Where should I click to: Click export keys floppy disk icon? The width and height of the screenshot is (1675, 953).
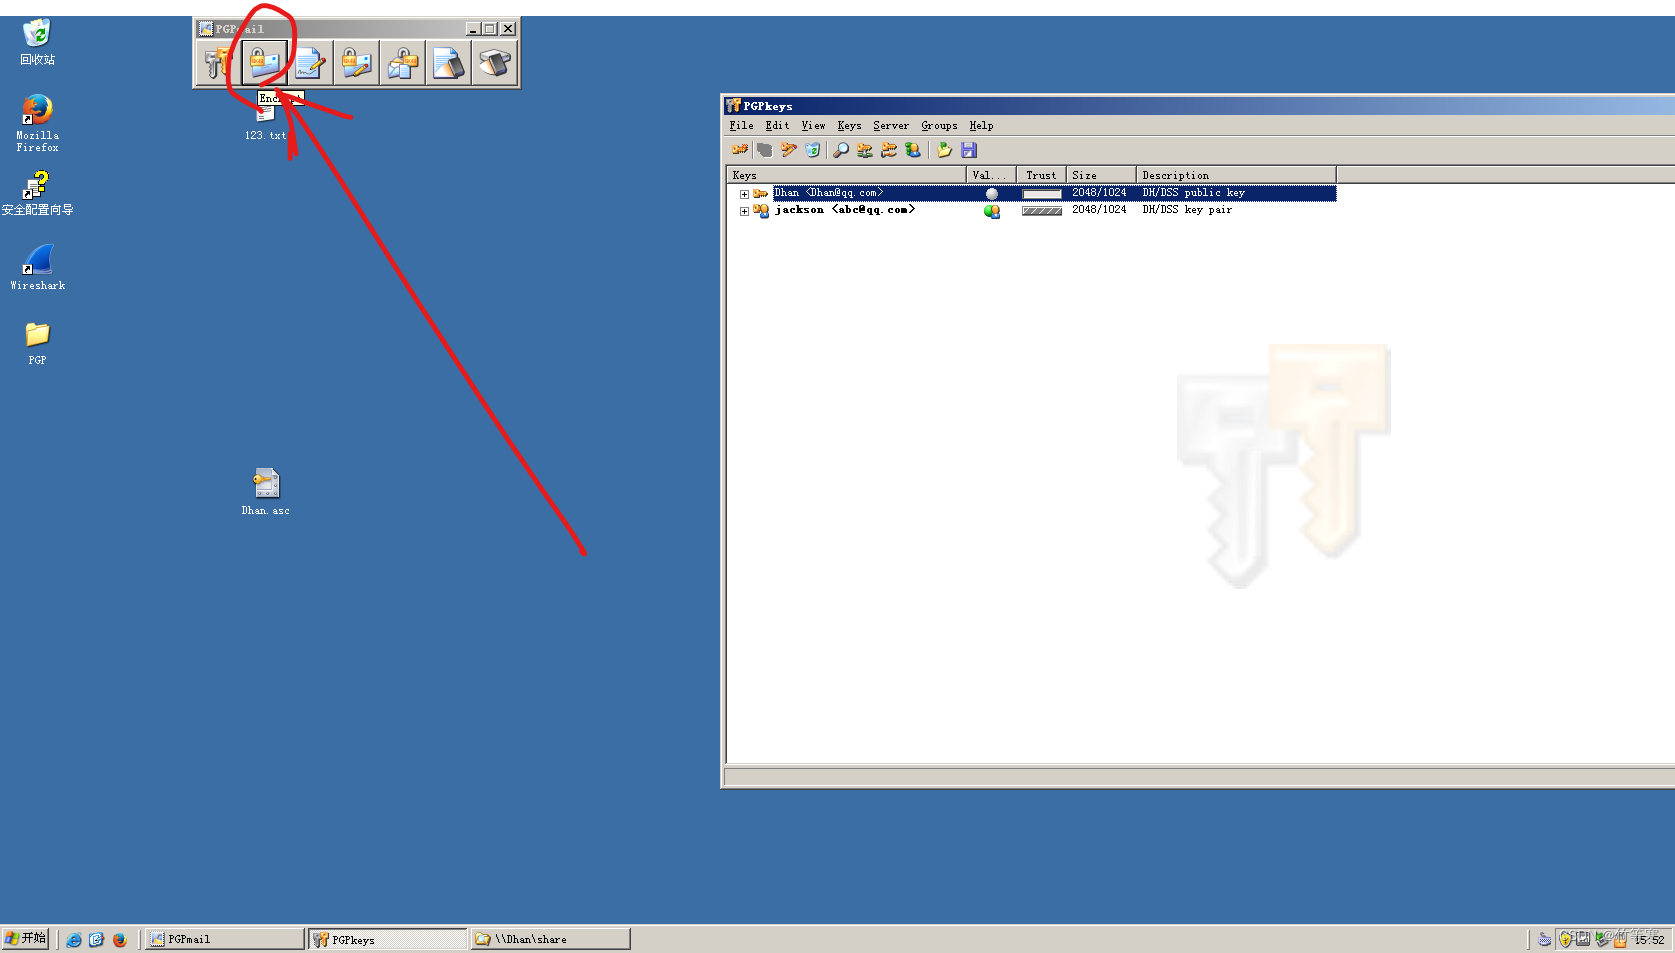[x=969, y=150]
